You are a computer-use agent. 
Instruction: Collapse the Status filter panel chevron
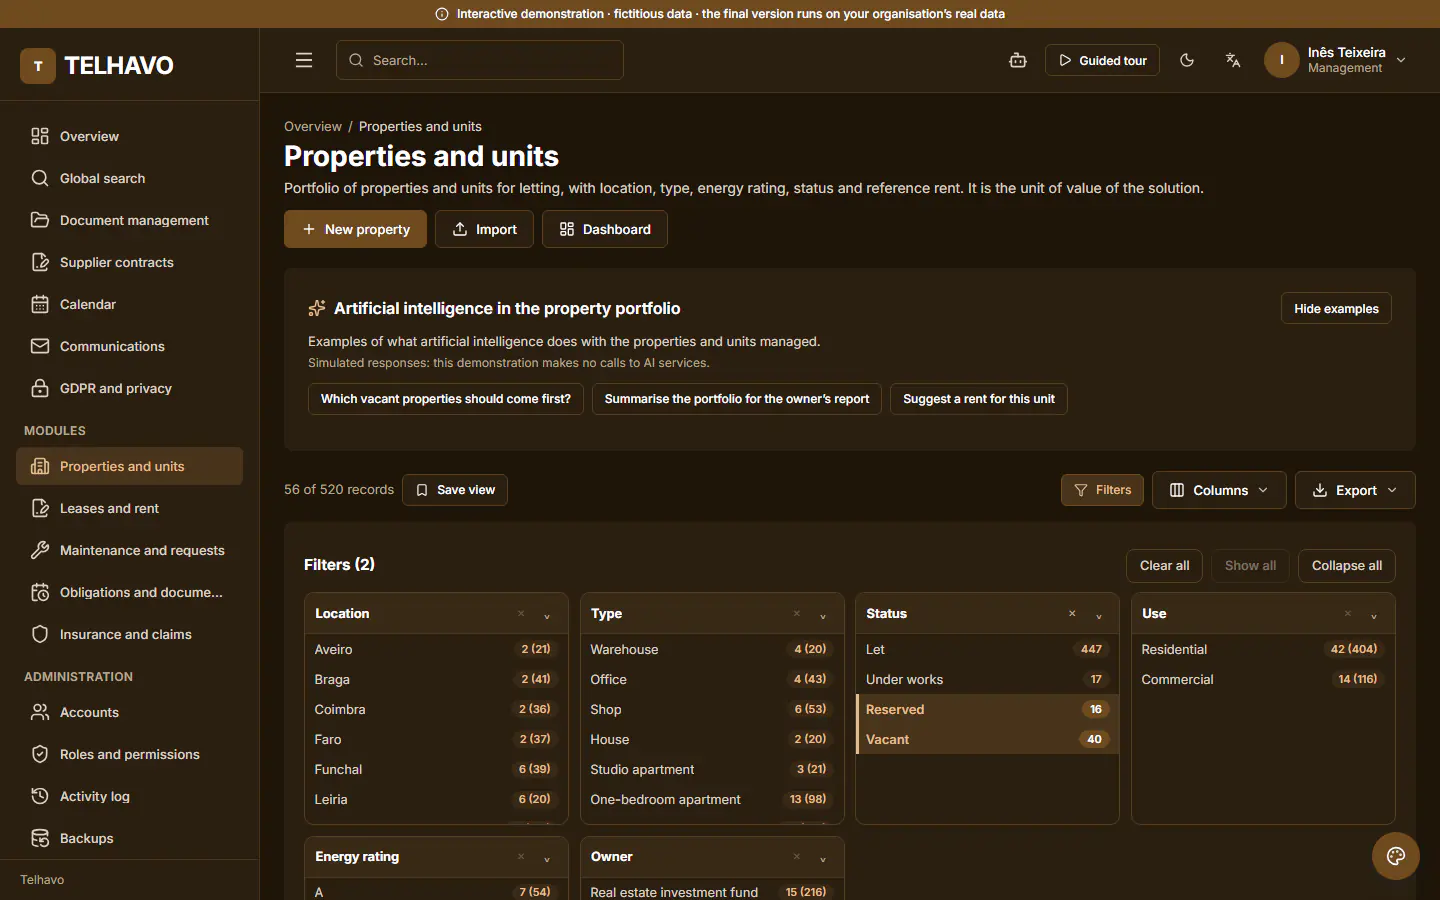tap(1099, 615)
